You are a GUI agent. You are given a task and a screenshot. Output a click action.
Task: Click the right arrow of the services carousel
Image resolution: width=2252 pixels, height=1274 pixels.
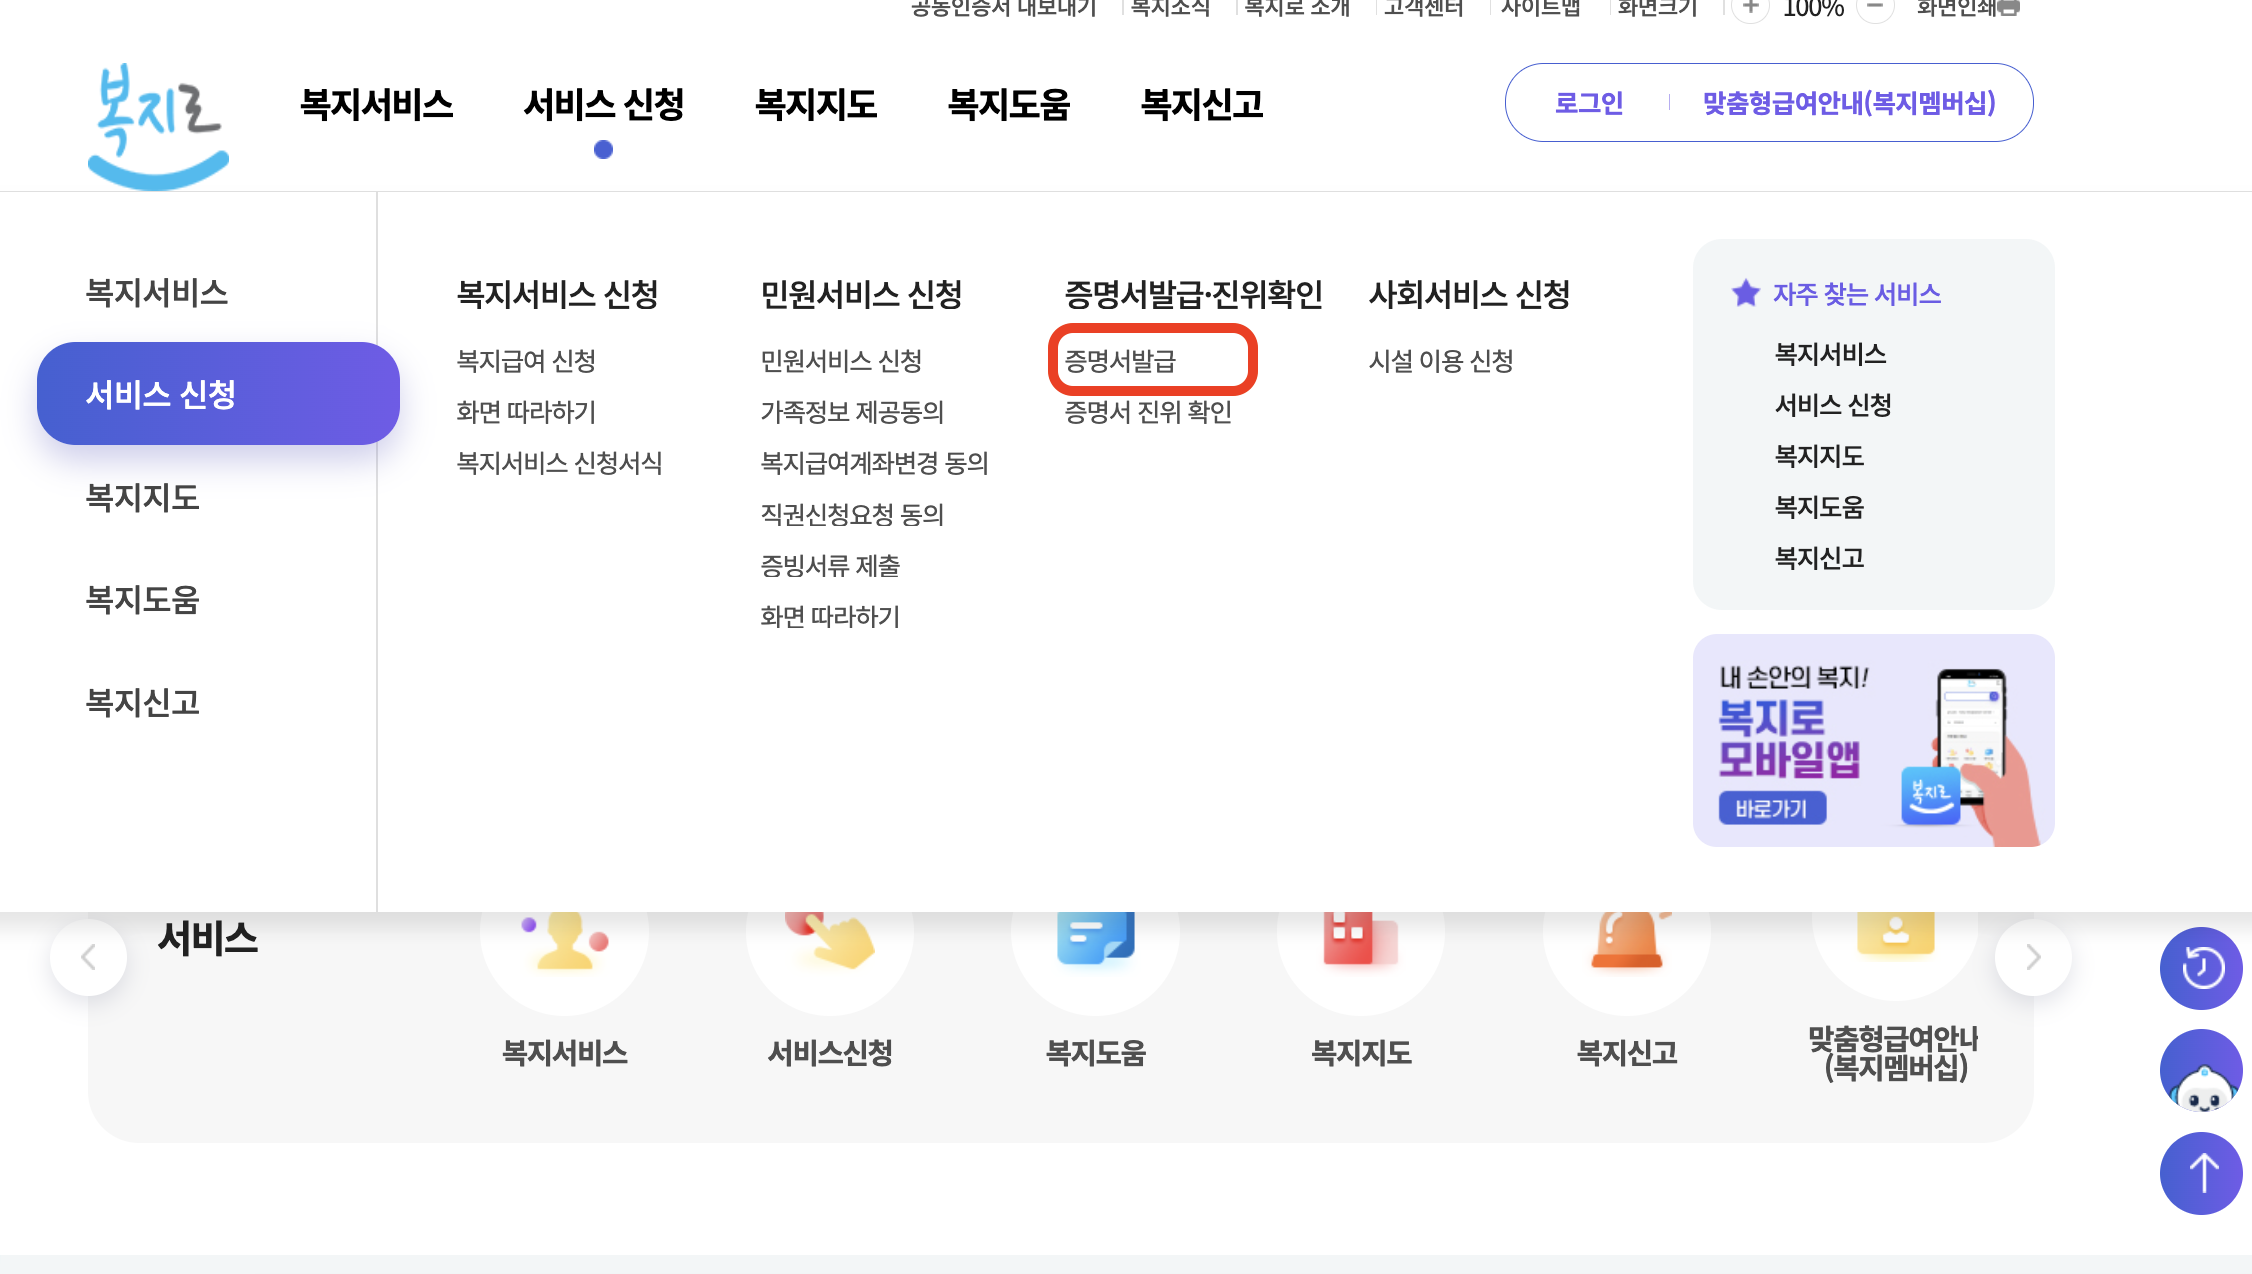[x=2031, y=956]
